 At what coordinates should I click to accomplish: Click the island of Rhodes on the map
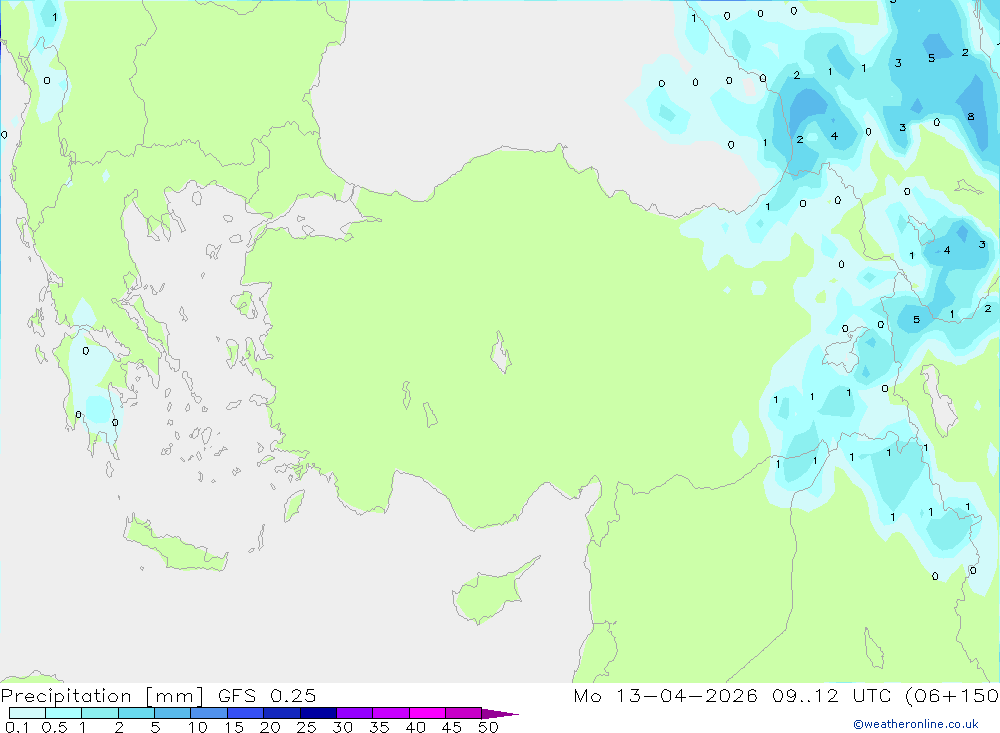coord(293,505)
